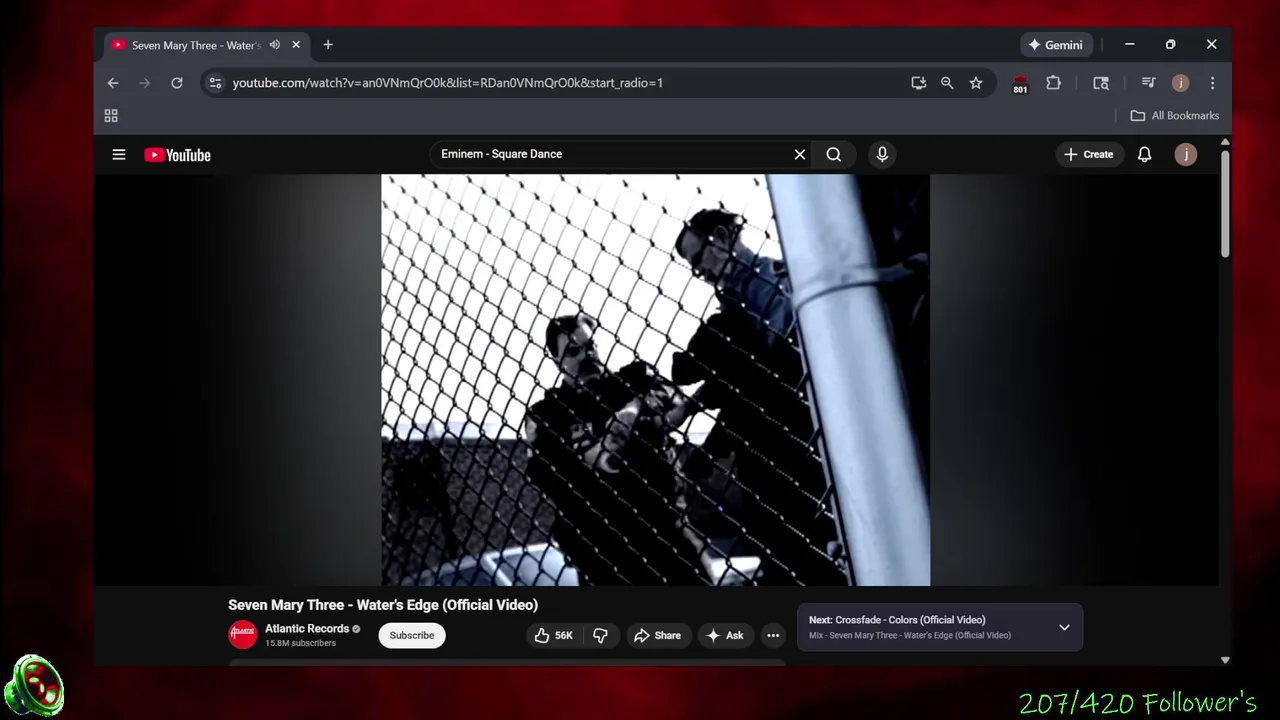Search with your voice microphone

[x=882, y=154]
